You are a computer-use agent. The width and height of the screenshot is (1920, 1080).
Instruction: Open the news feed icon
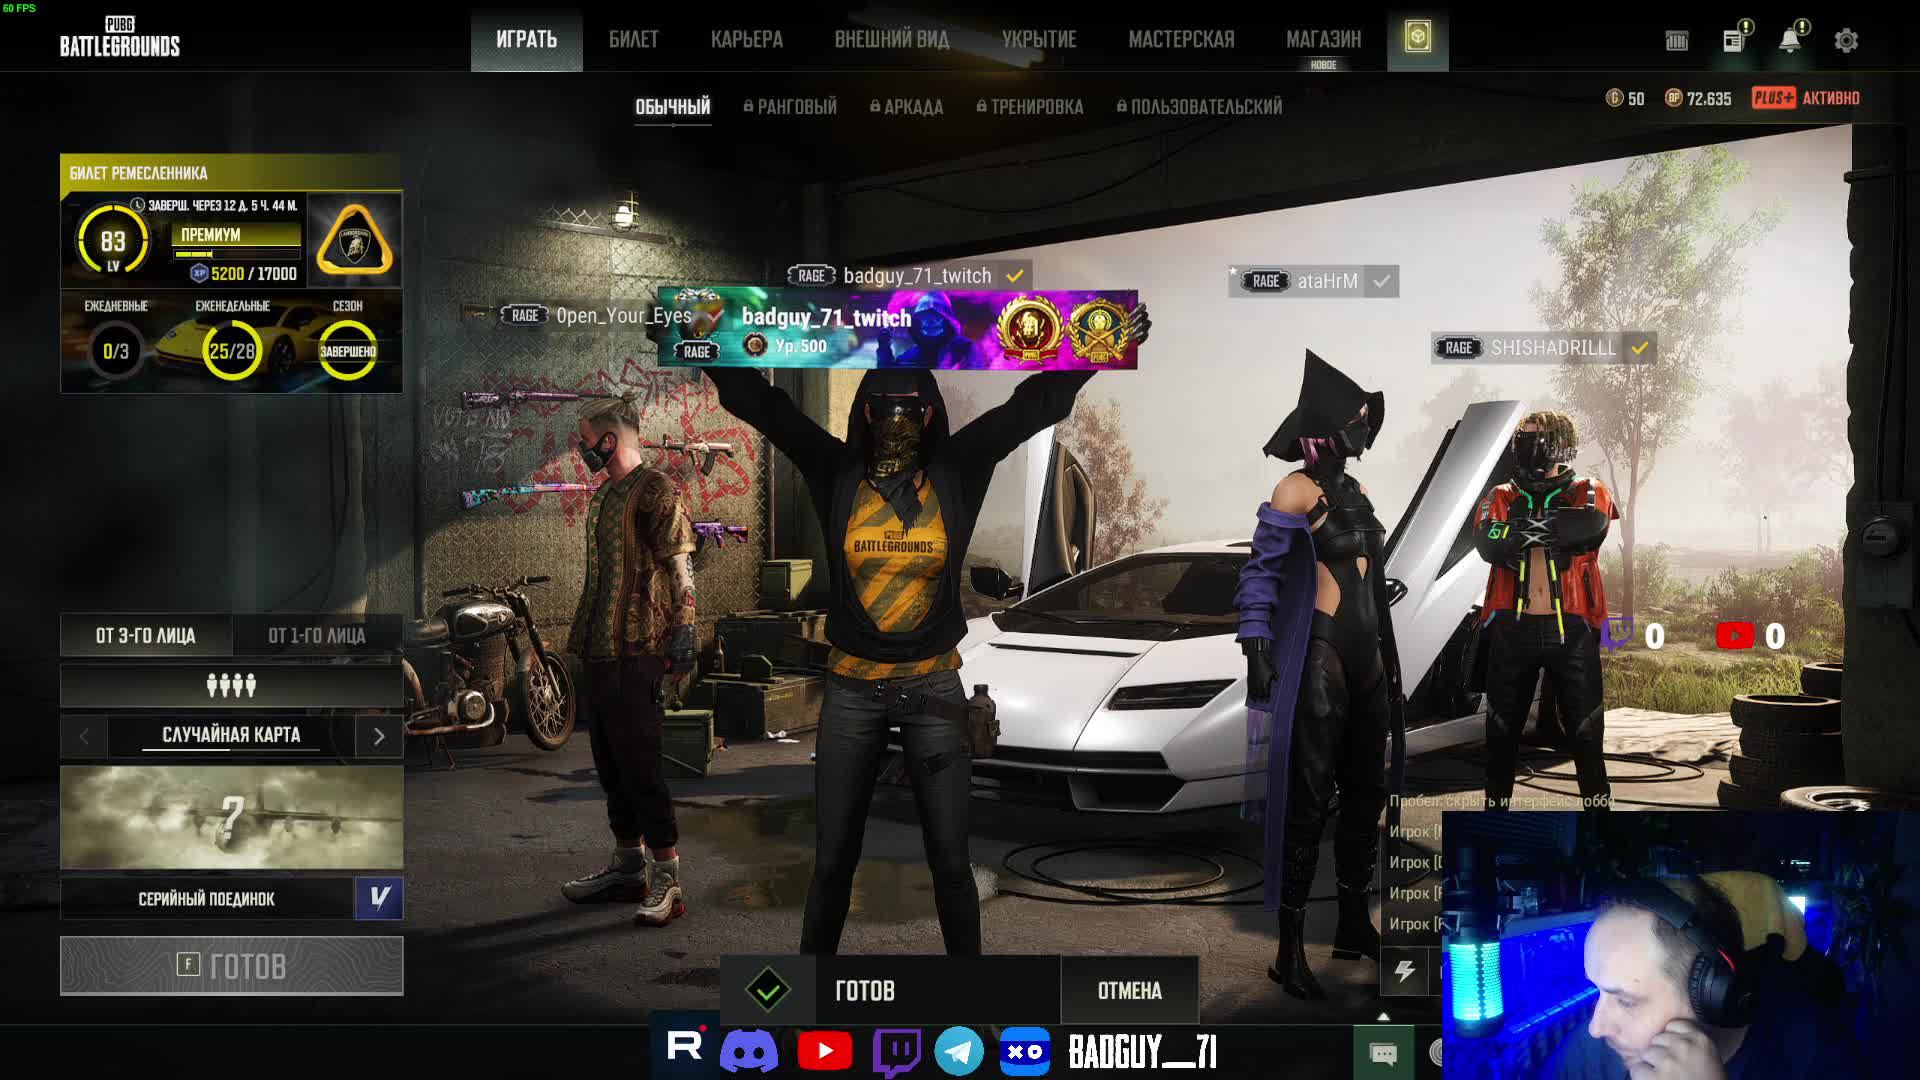point(1733,41)
